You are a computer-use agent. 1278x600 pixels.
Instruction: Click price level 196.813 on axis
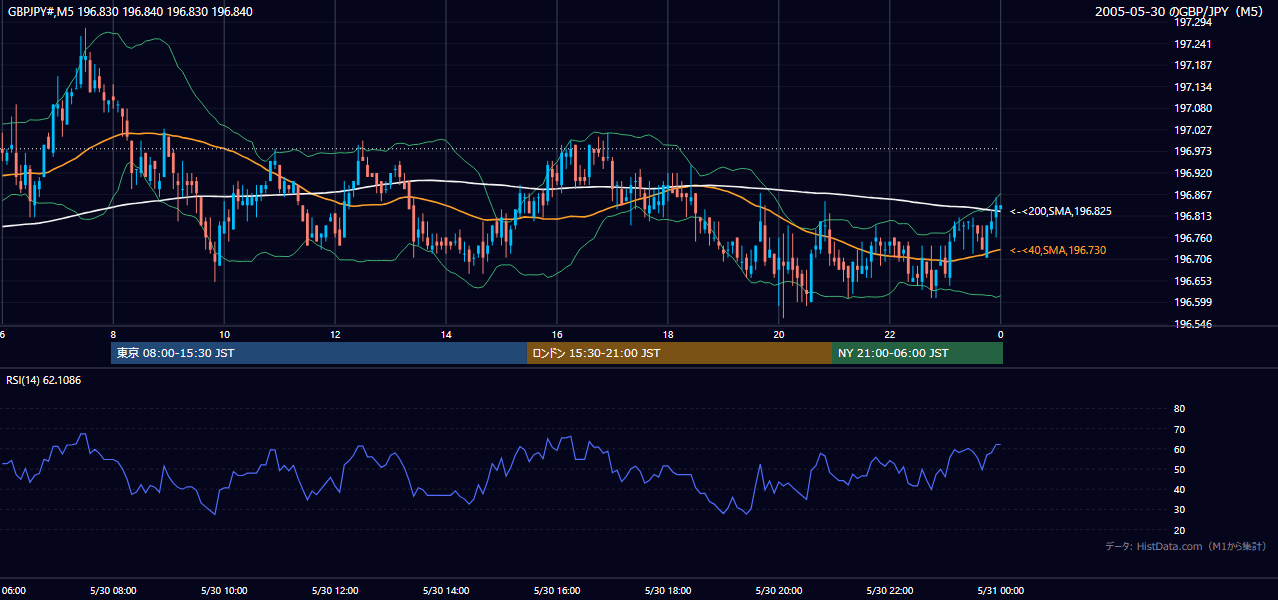[x=1193, y=216]
